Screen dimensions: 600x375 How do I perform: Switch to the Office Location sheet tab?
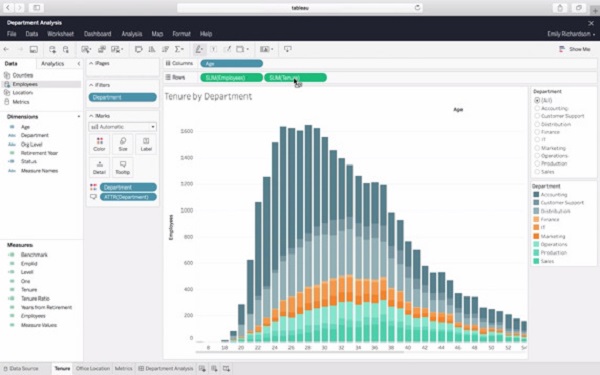click(x=93, y=368)
